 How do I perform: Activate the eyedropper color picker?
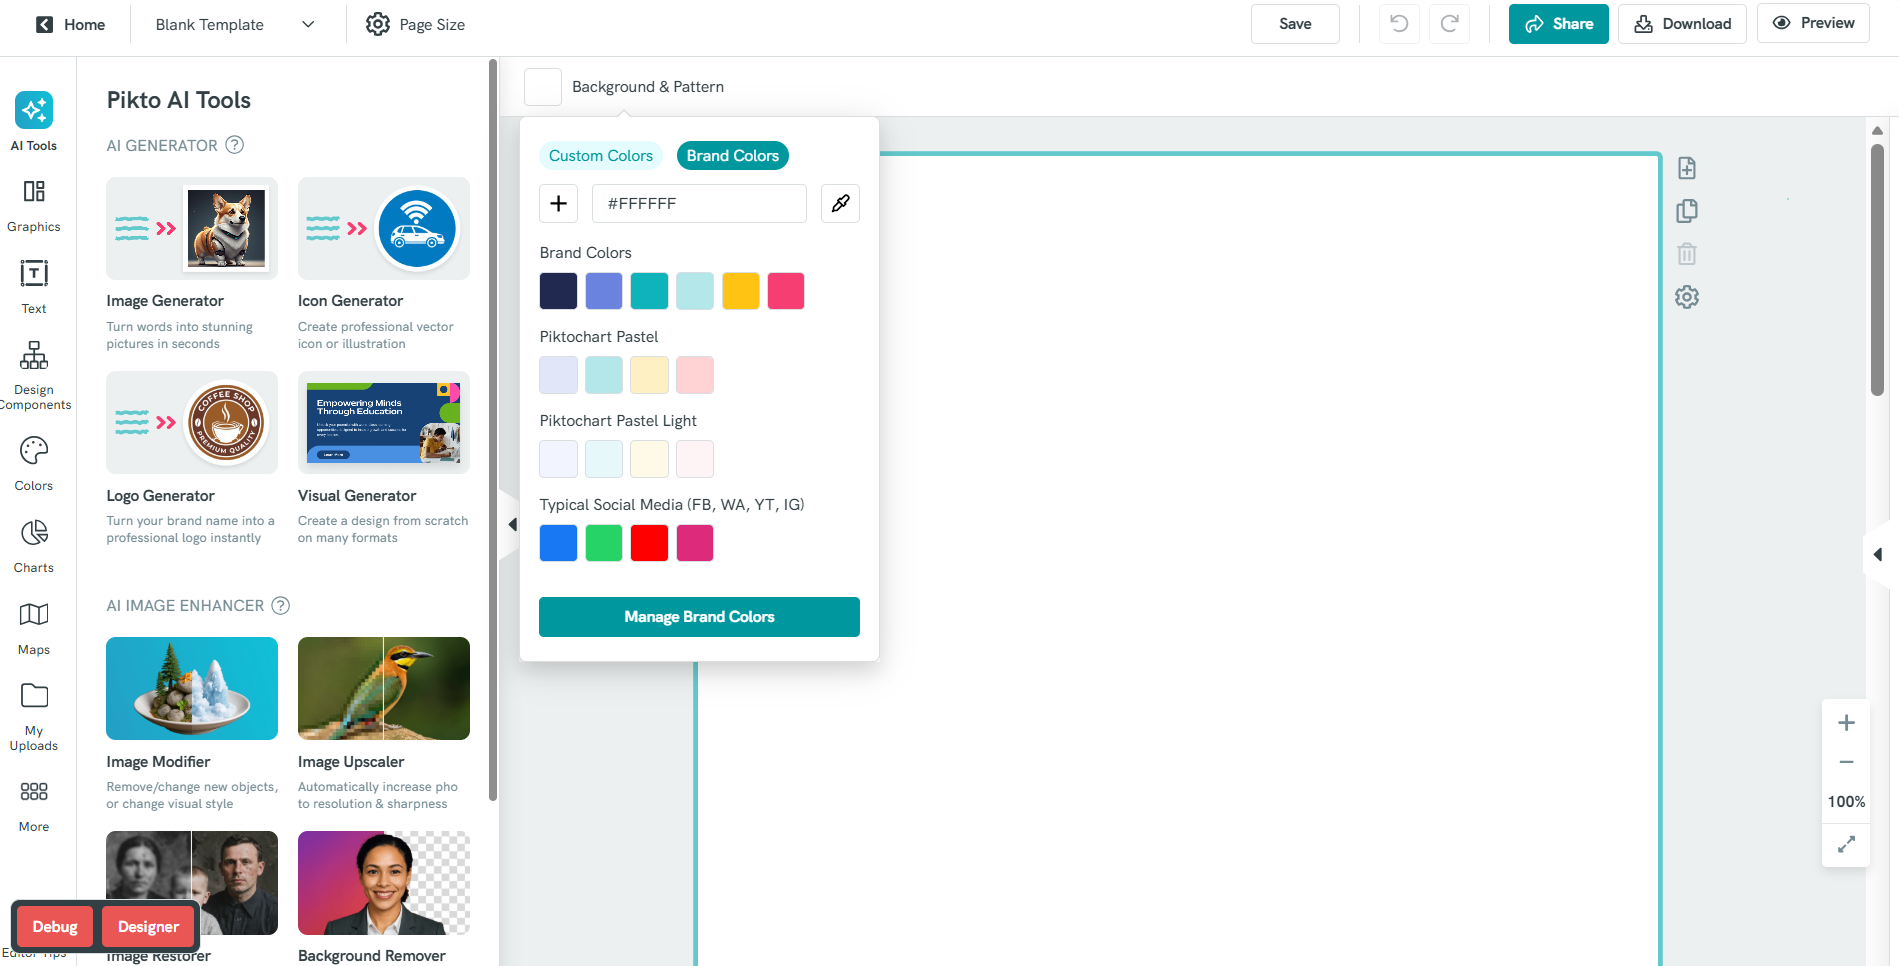pos(840,203)
